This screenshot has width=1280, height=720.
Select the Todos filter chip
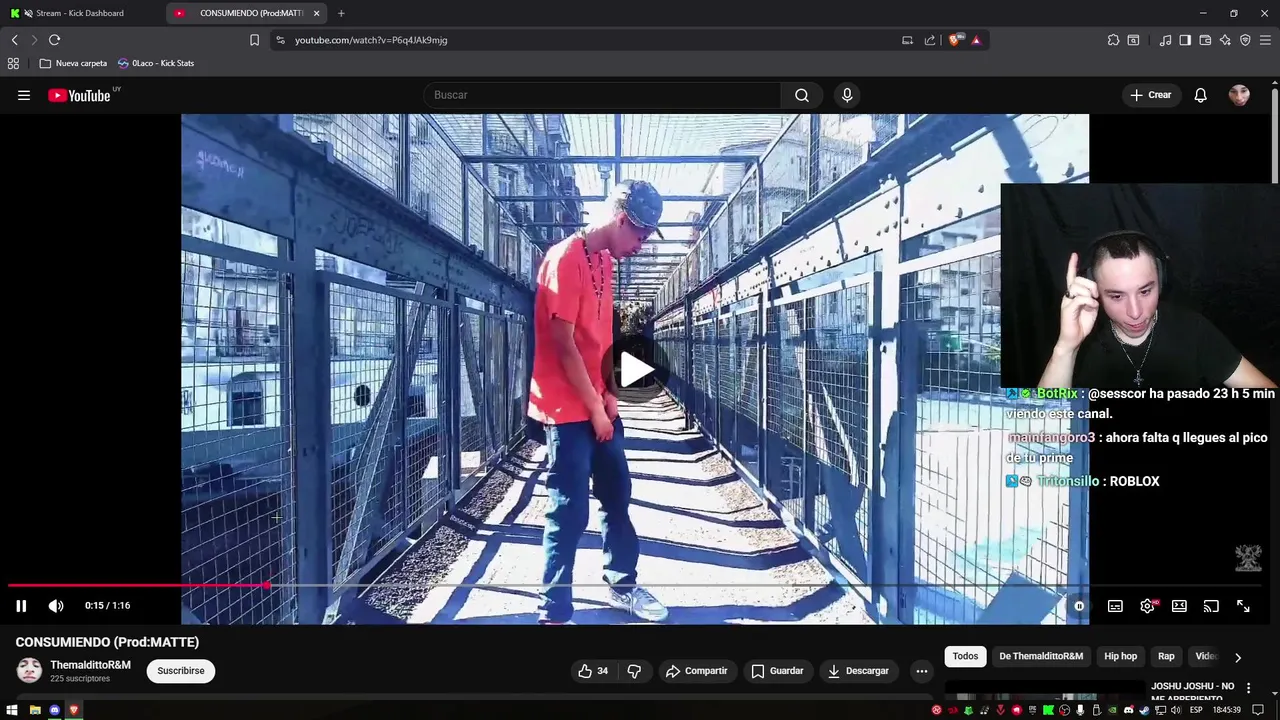pos(965,656)
